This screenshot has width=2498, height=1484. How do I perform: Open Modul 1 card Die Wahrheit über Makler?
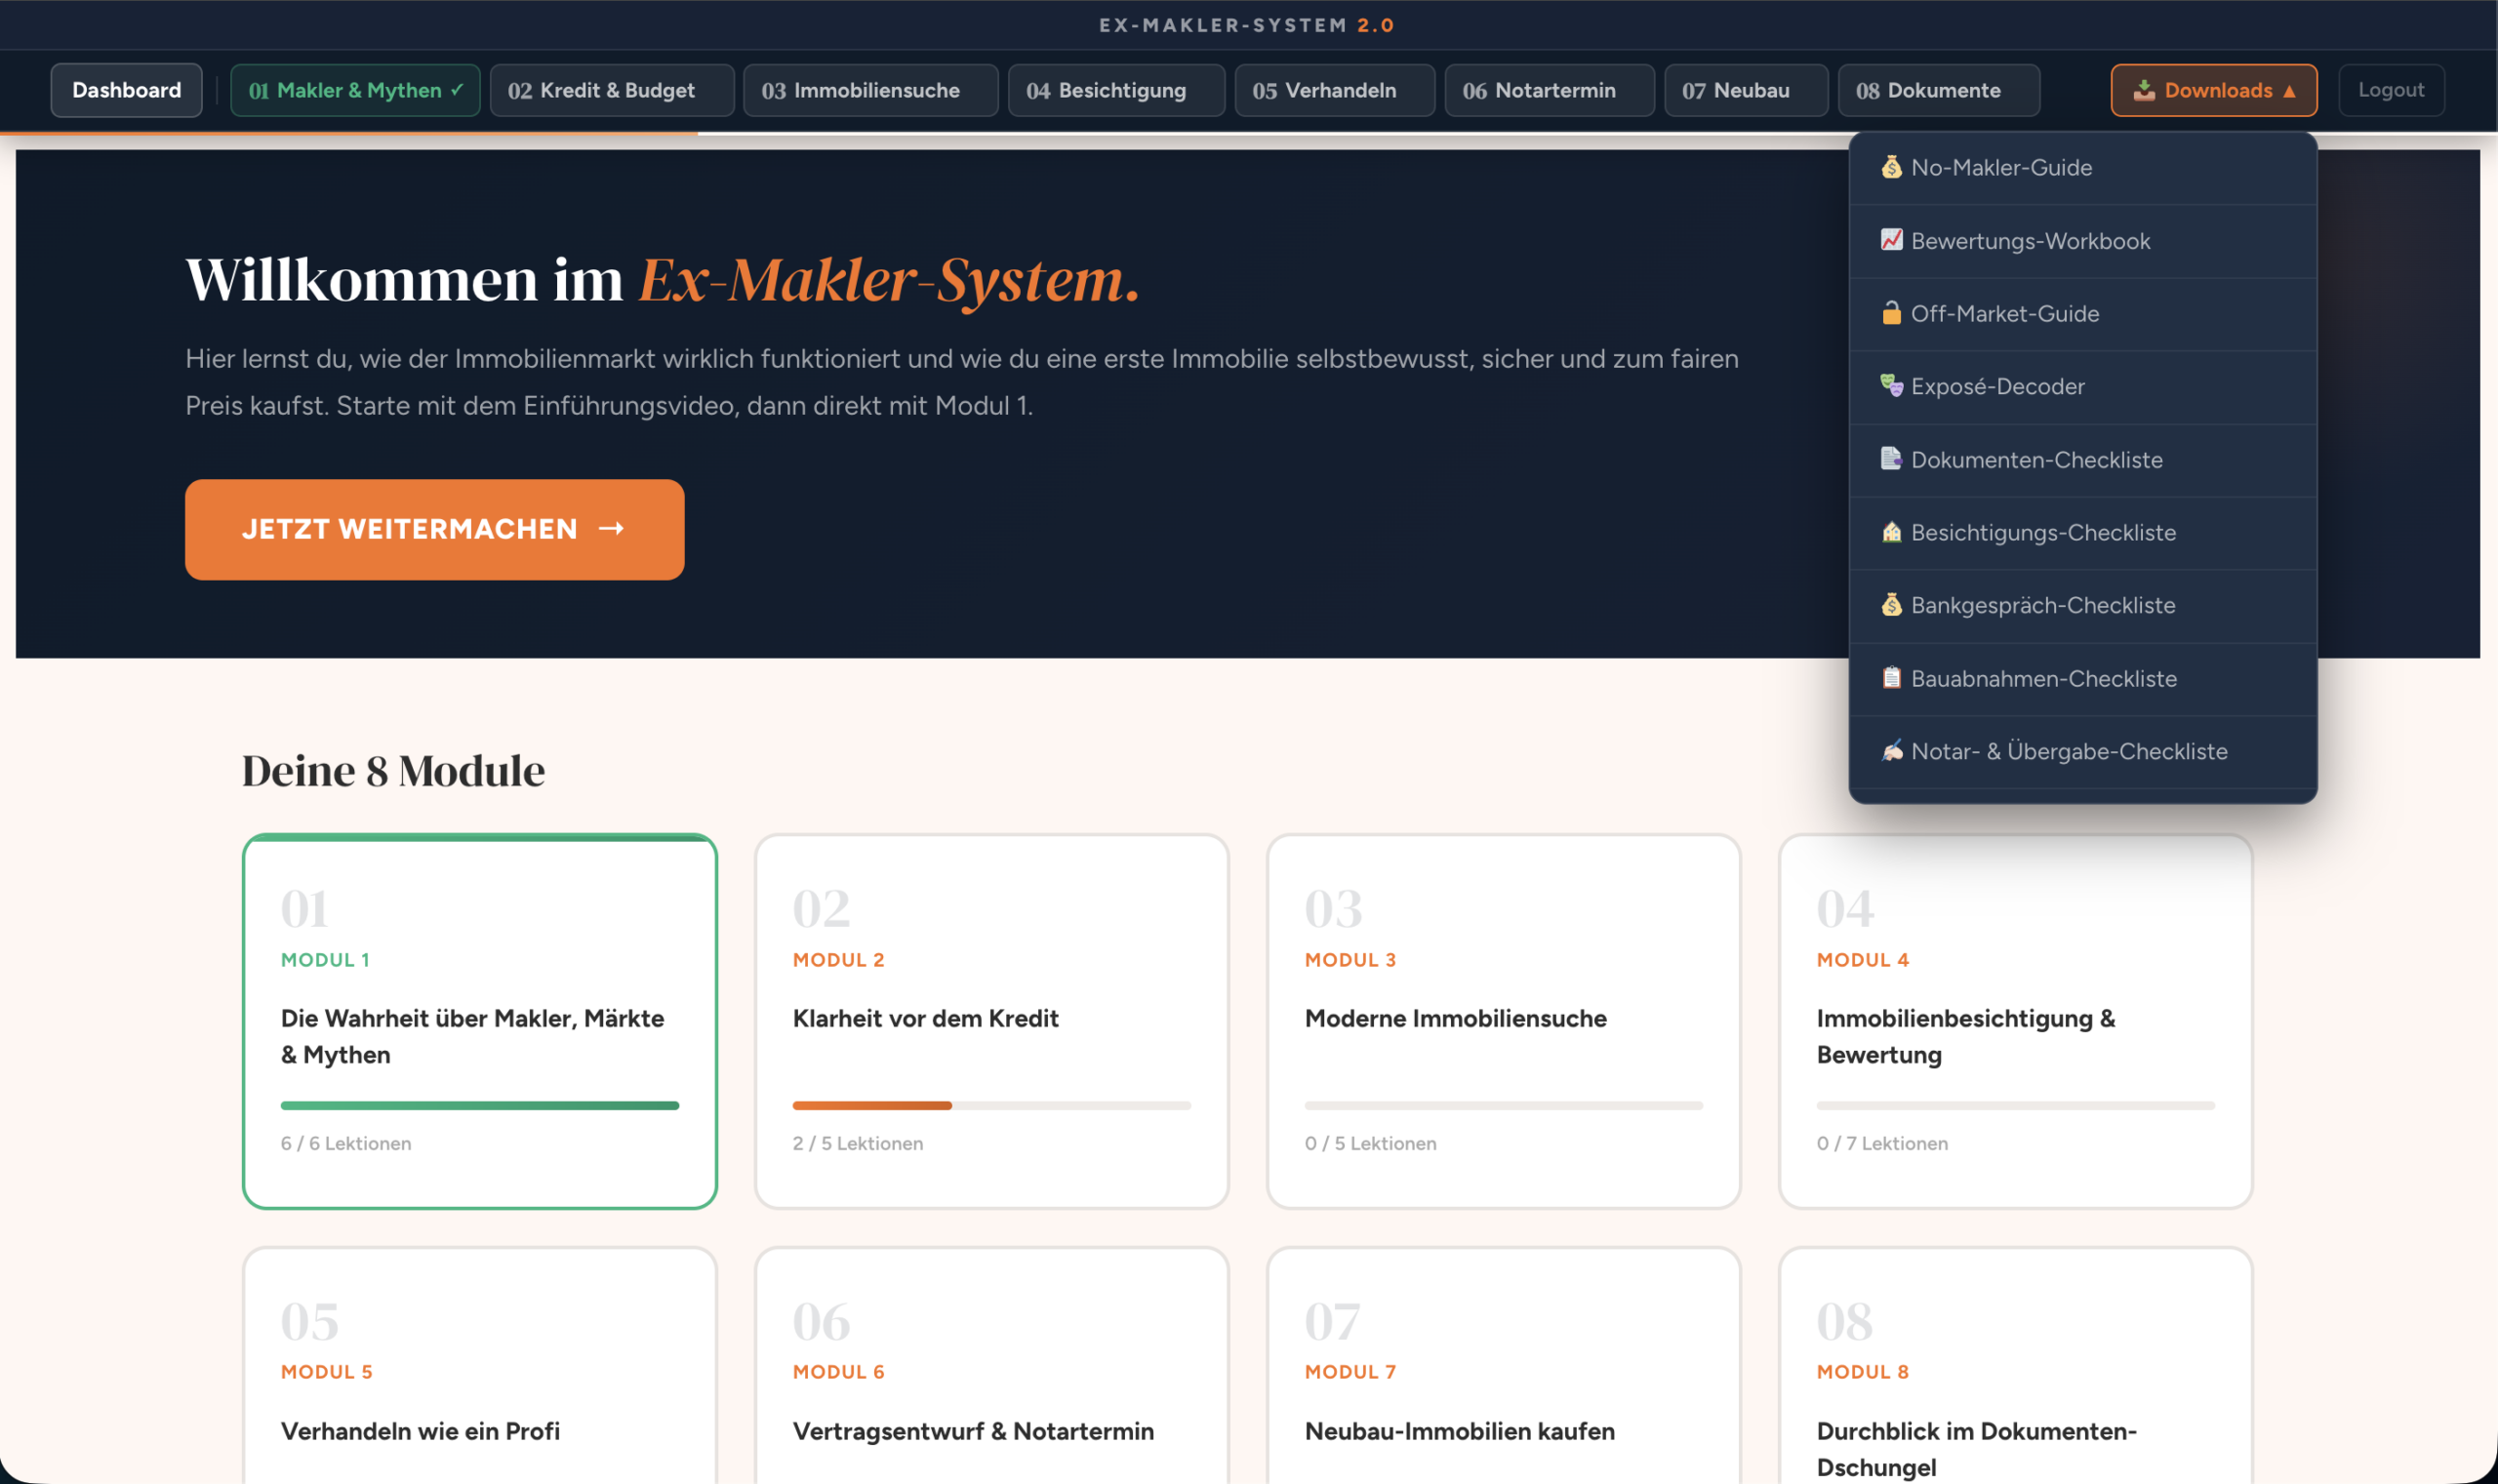pos(480,1021)
